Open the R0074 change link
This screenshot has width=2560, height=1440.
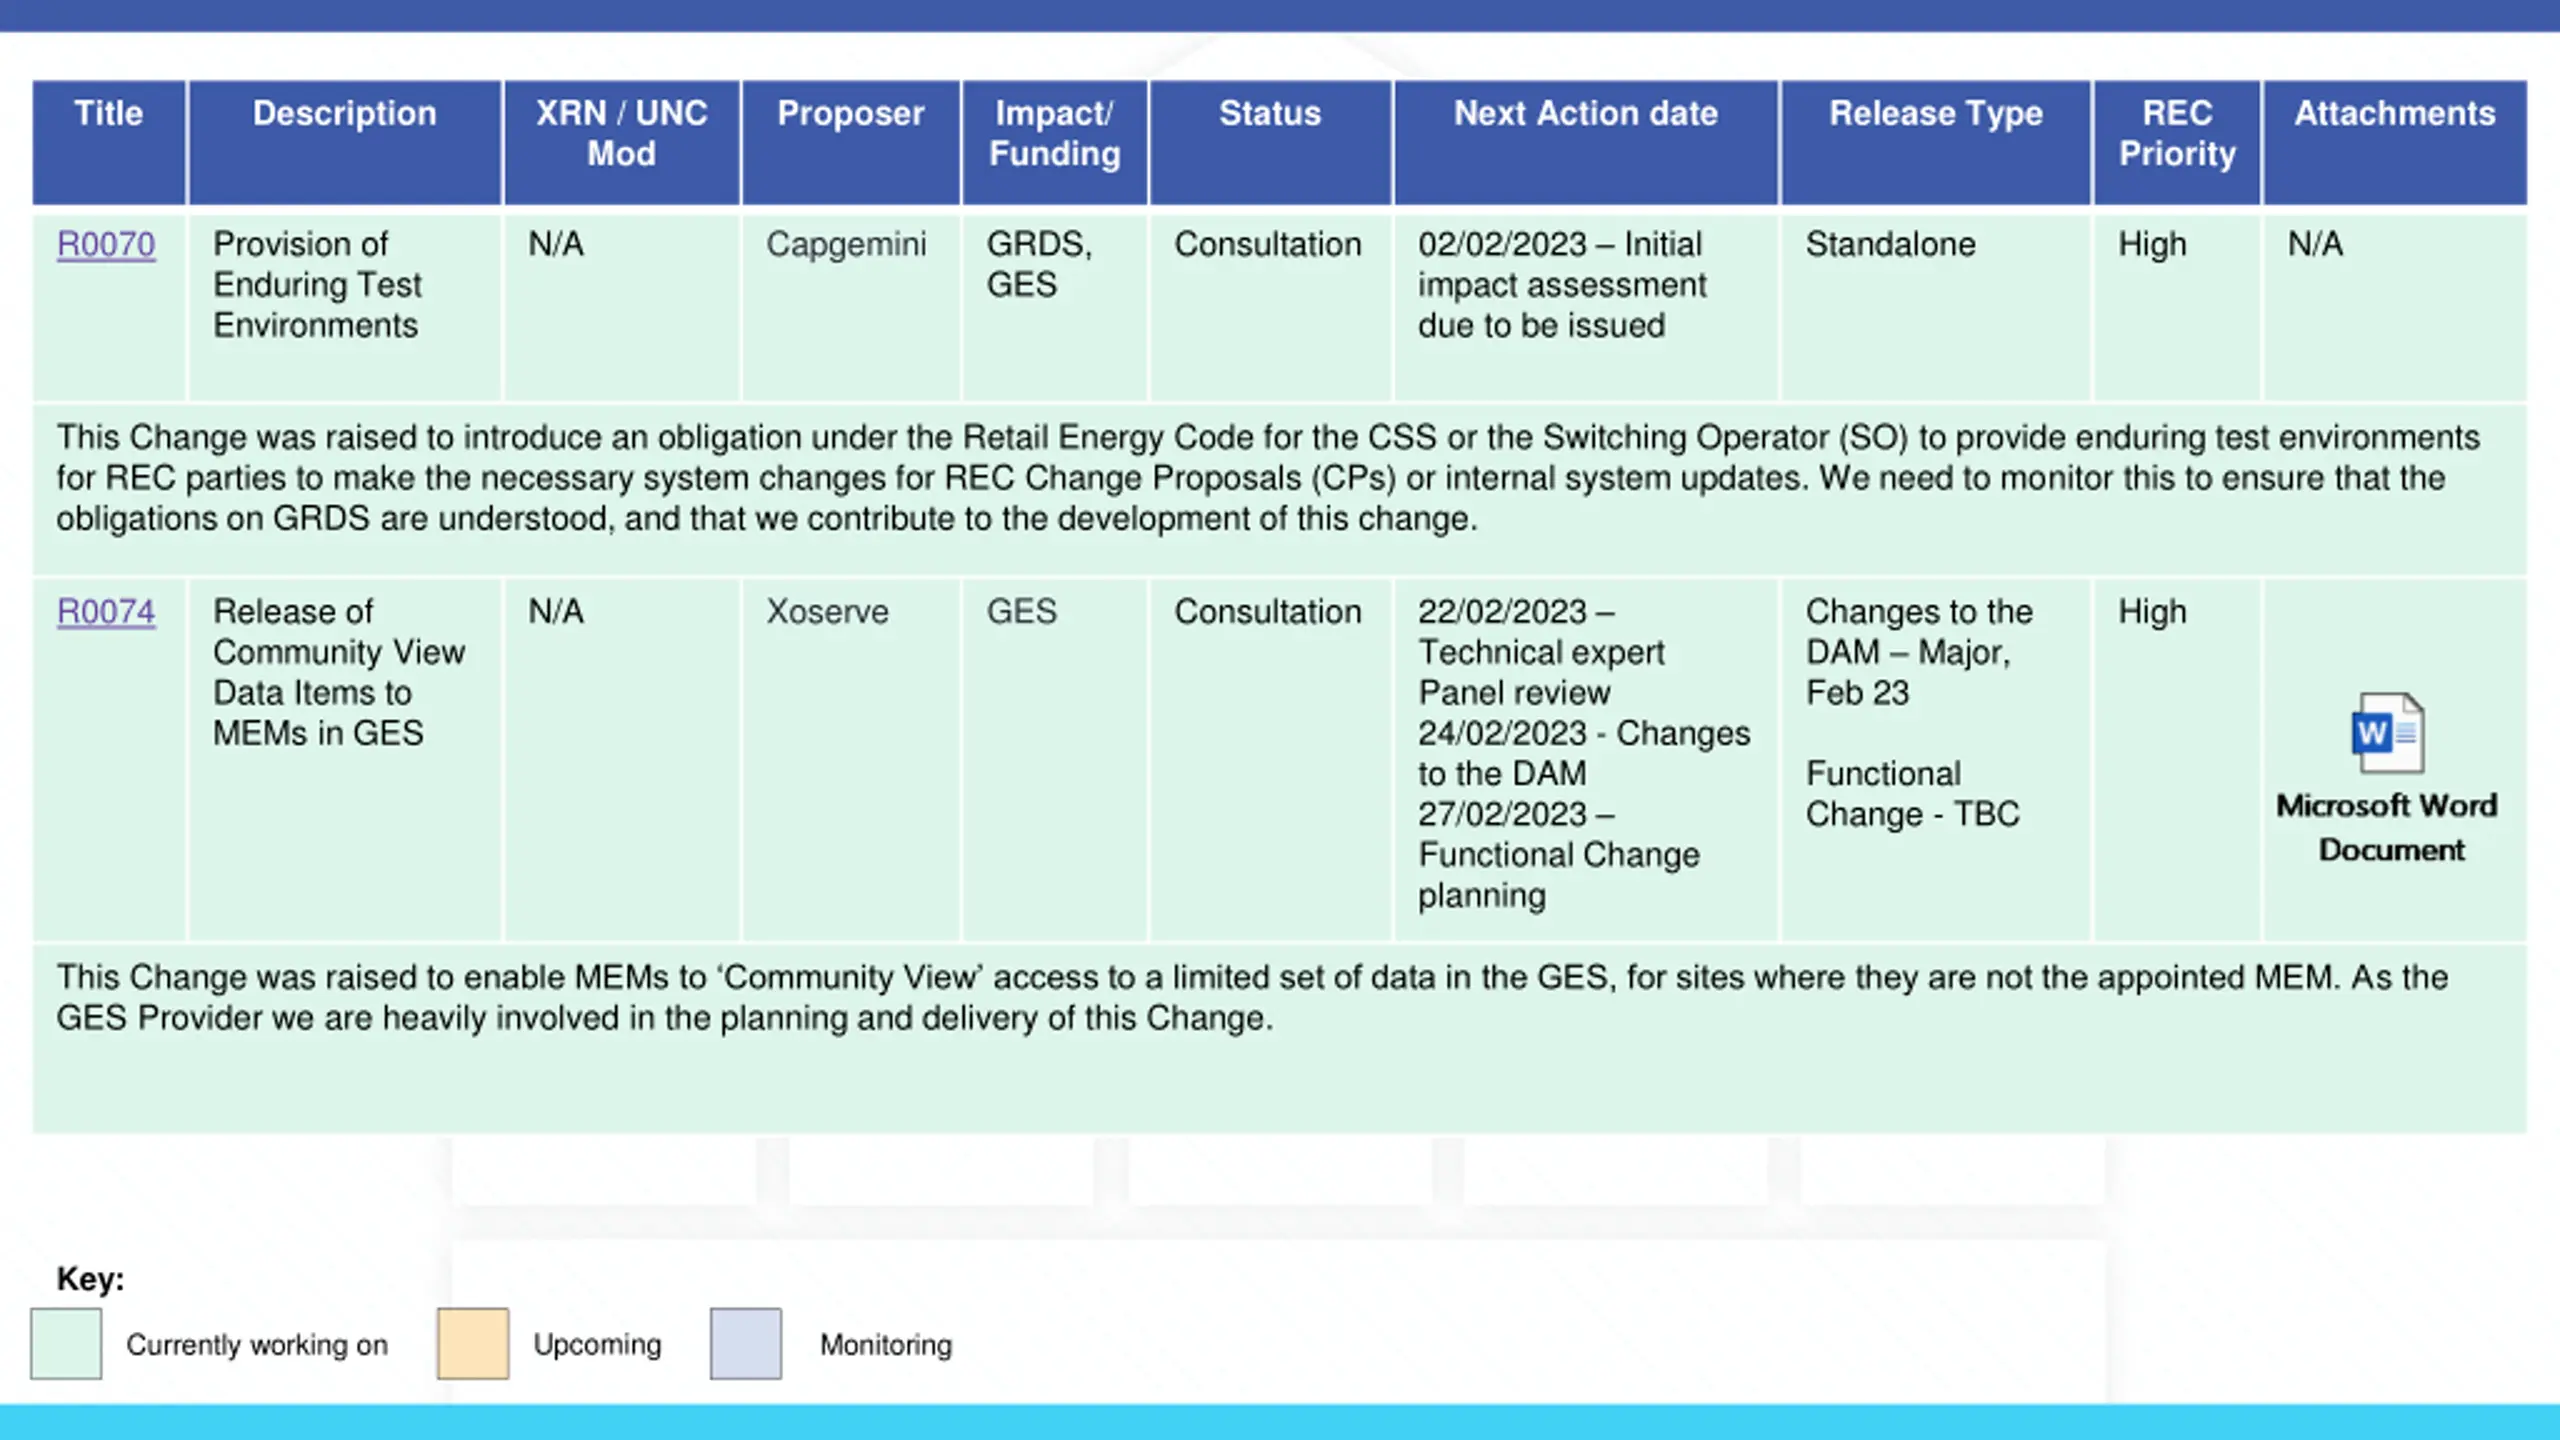pyautogui.click(x=106, y=611)
